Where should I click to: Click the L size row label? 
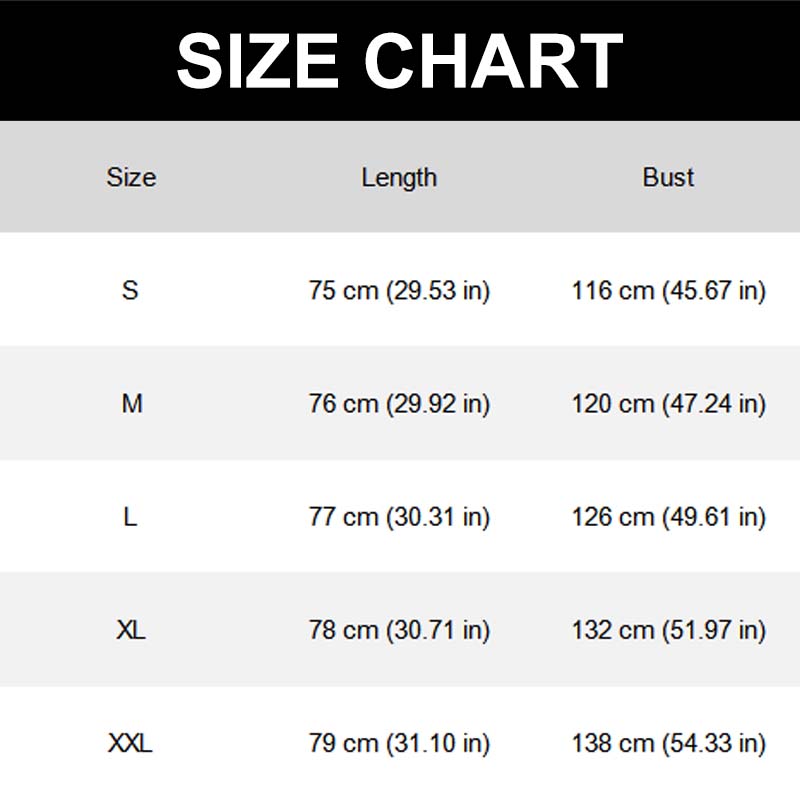pos(130,517)
